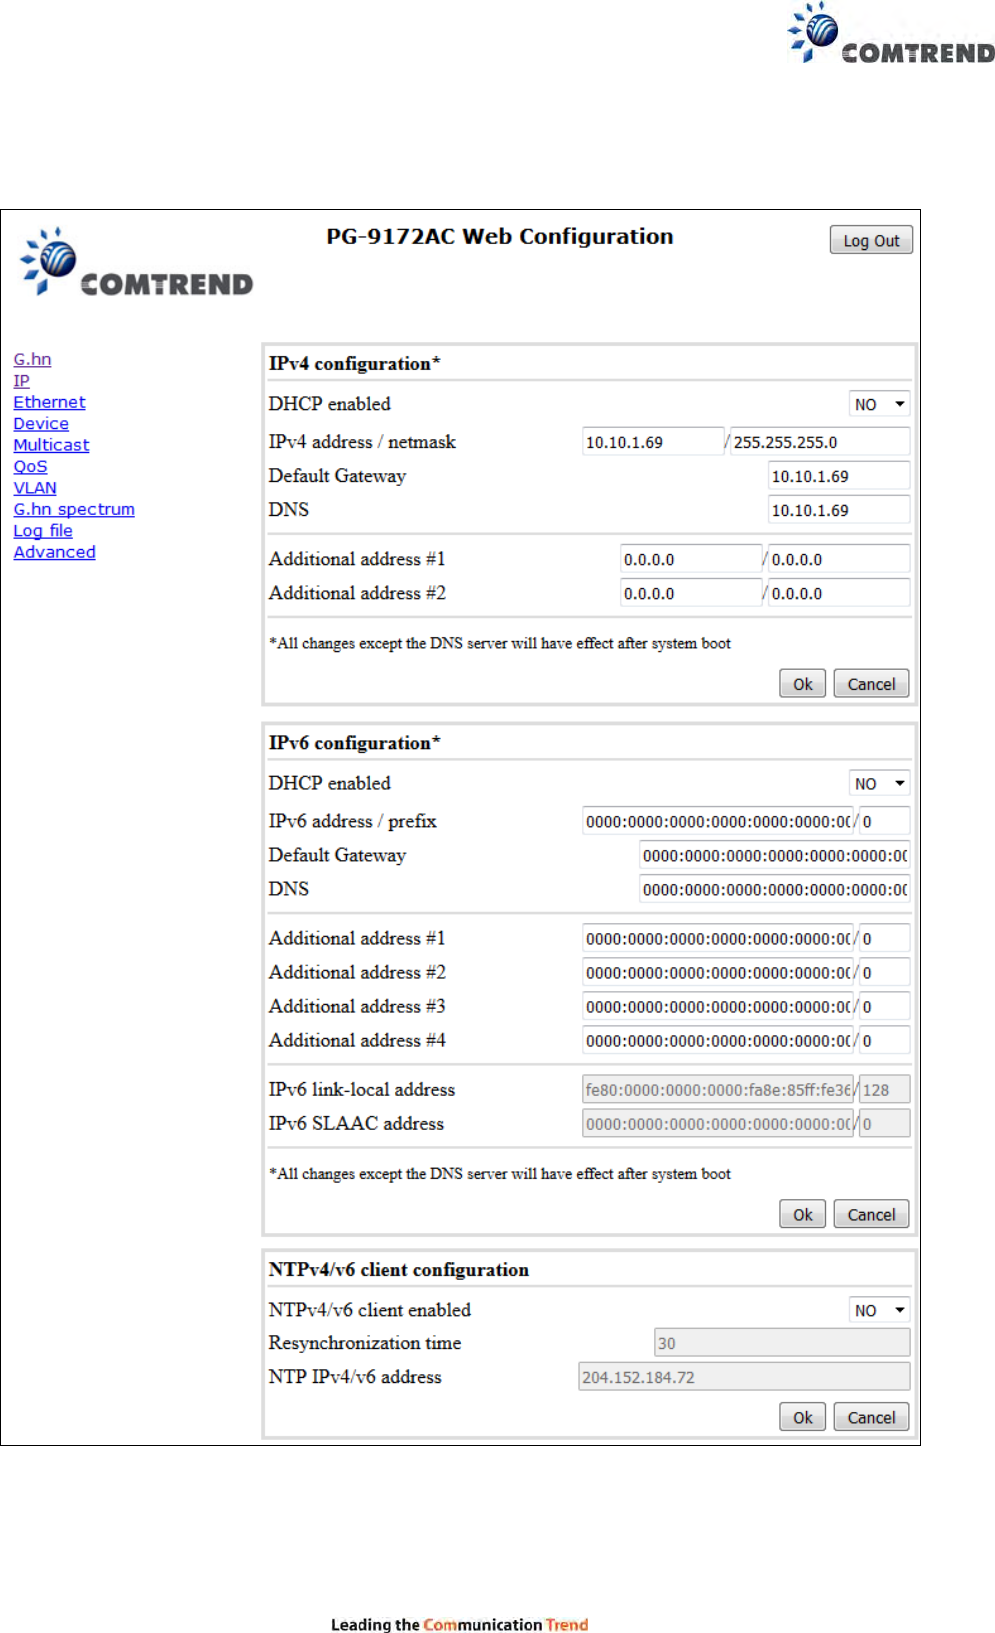Click IPv6 Additional address #4 prefix field
The image size is (995, 1633).
tap(885, 1040)
